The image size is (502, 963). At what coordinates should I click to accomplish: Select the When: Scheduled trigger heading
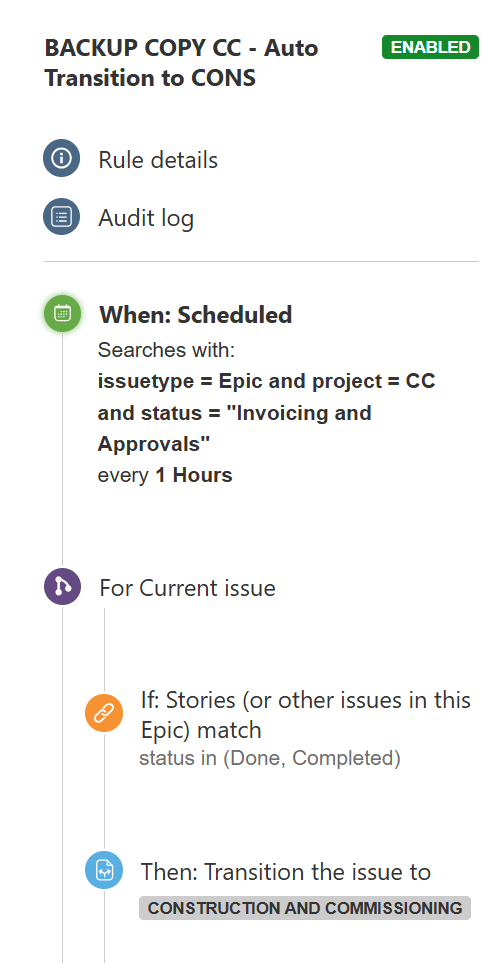195,314
